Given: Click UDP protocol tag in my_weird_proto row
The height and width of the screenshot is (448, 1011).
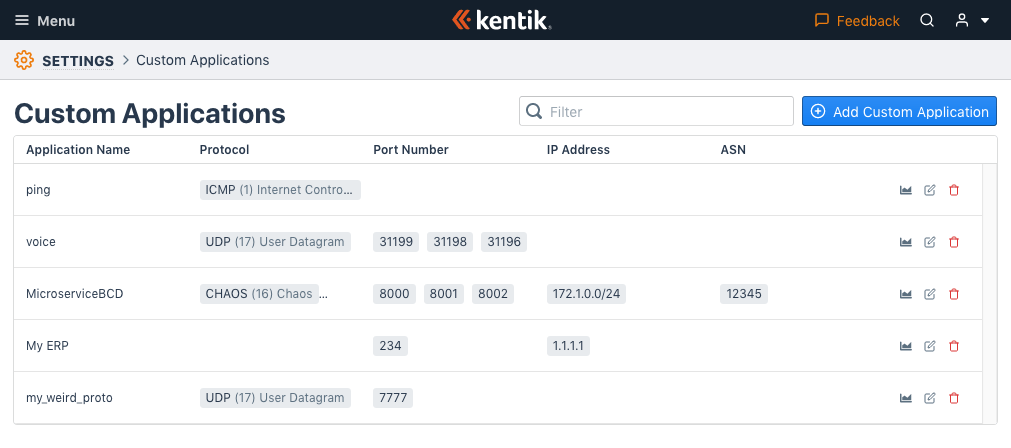Looking at the screenshot, I should pos(275,398).
